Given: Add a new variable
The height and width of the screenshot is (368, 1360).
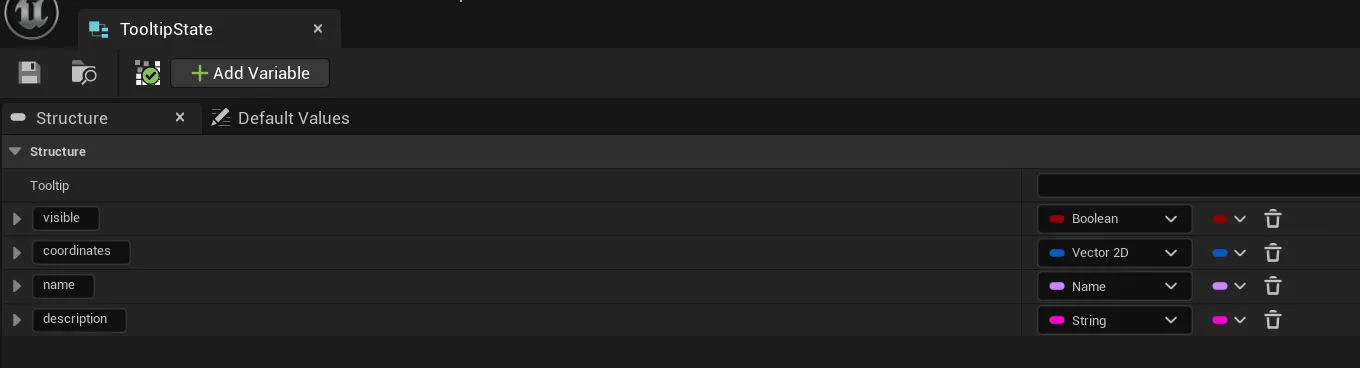Looking at the screenshot, I should (x=250, y=73).
